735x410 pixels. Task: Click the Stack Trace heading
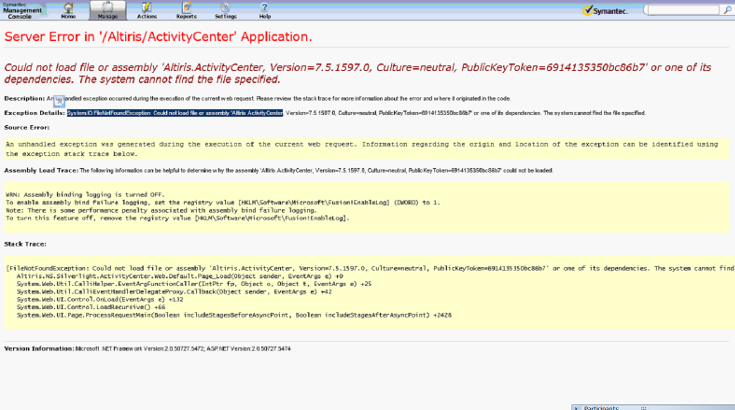(x=26, y=243)
